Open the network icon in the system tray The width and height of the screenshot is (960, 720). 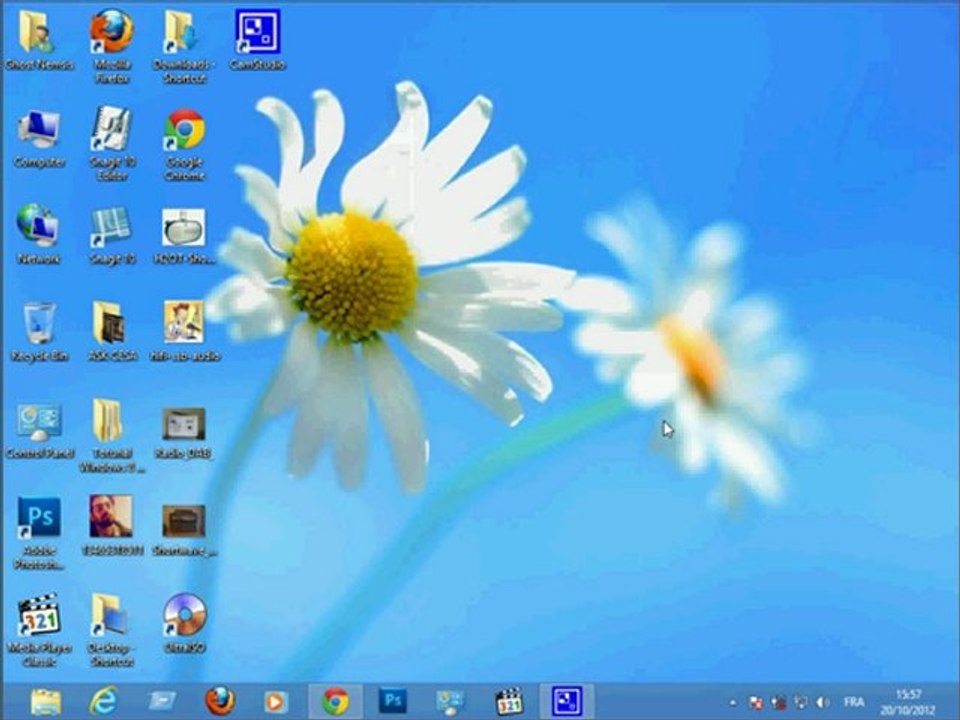tap(801, 702)
